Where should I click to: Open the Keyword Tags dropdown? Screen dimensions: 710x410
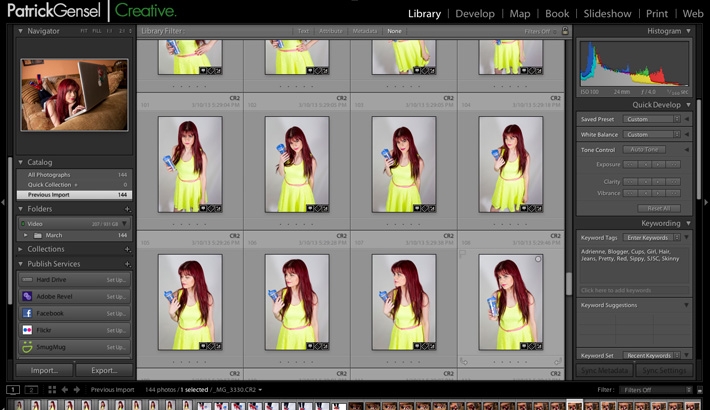click(652, 237)
